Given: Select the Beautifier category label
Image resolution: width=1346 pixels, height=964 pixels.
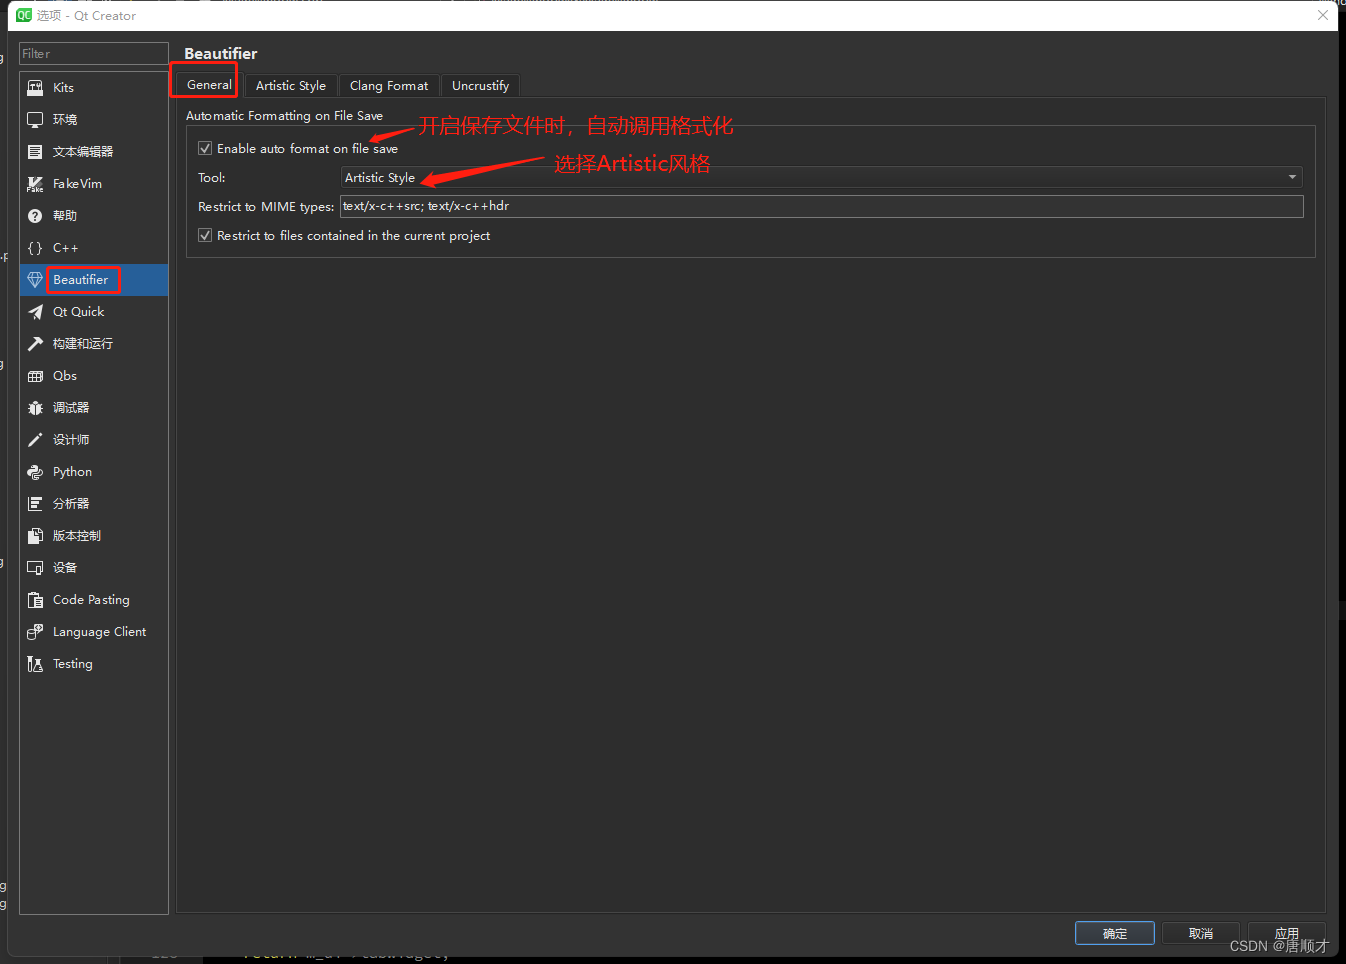Looking at the screenshot, I should point(80,280).
